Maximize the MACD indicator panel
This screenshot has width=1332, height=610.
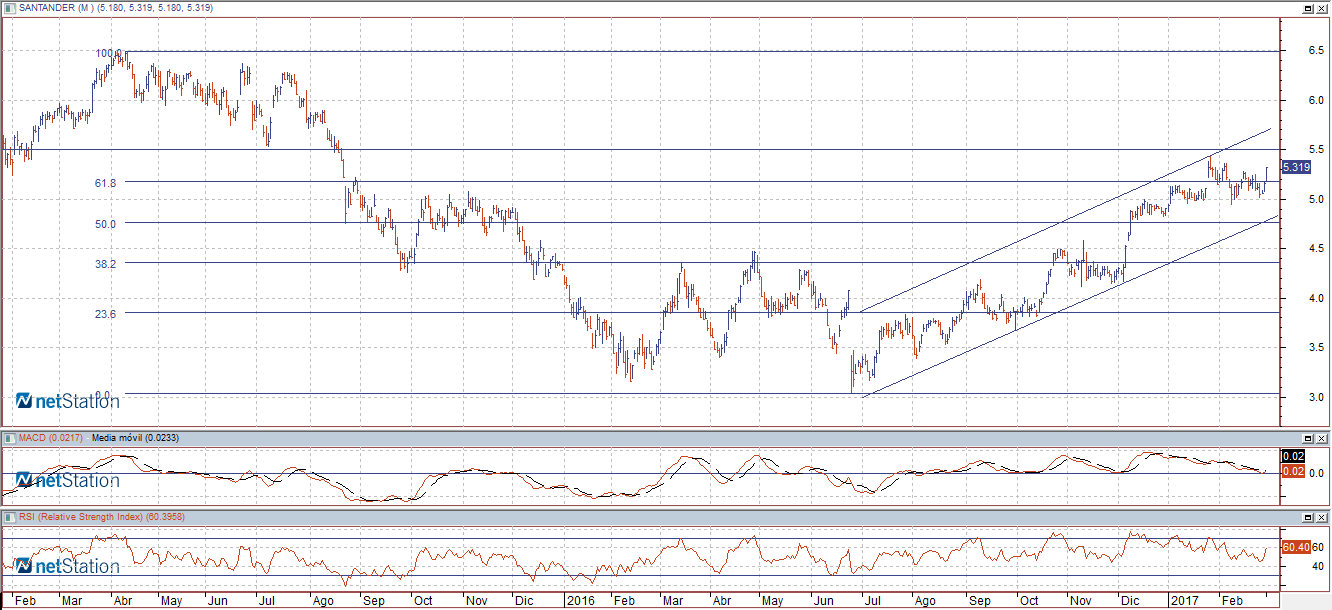[1308, 438]
